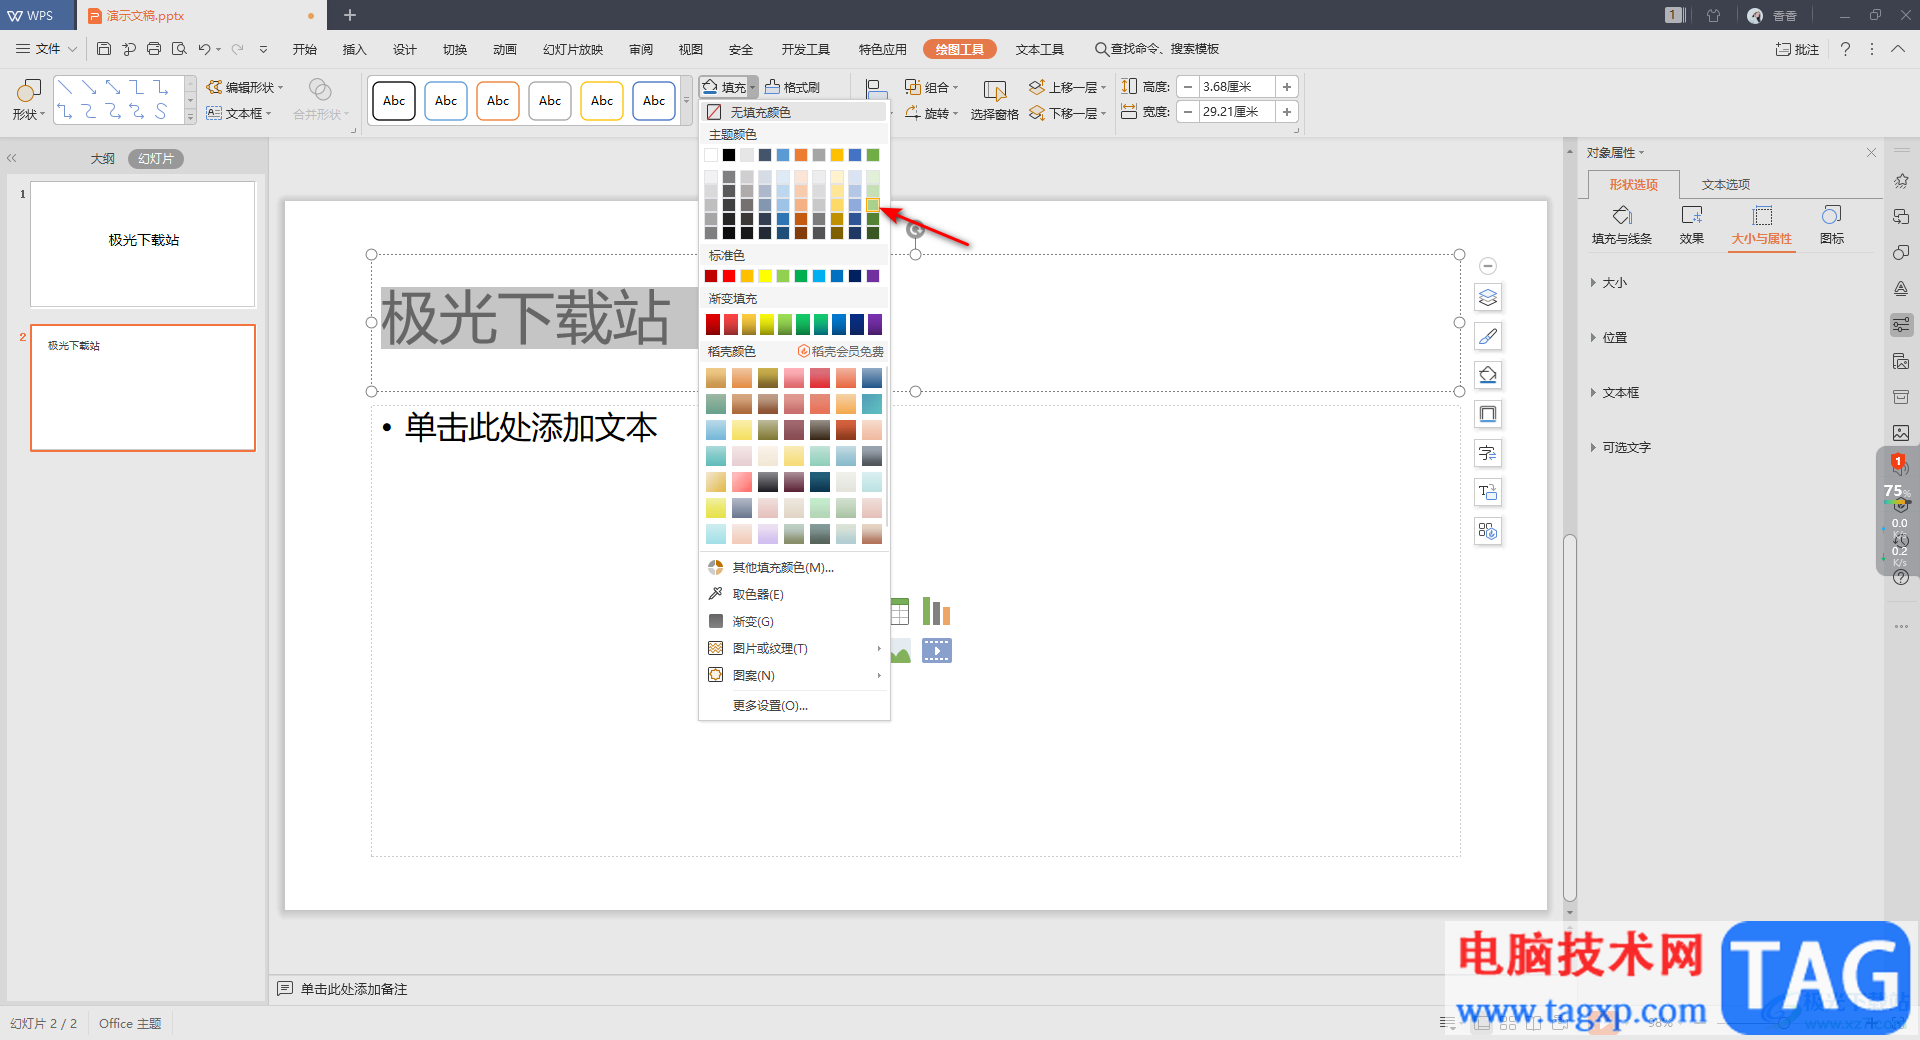Screen dimensions: 1920x1040
Task: Open the 幻灯片放映 slideshow tab
Action: [x=573, y=49]
